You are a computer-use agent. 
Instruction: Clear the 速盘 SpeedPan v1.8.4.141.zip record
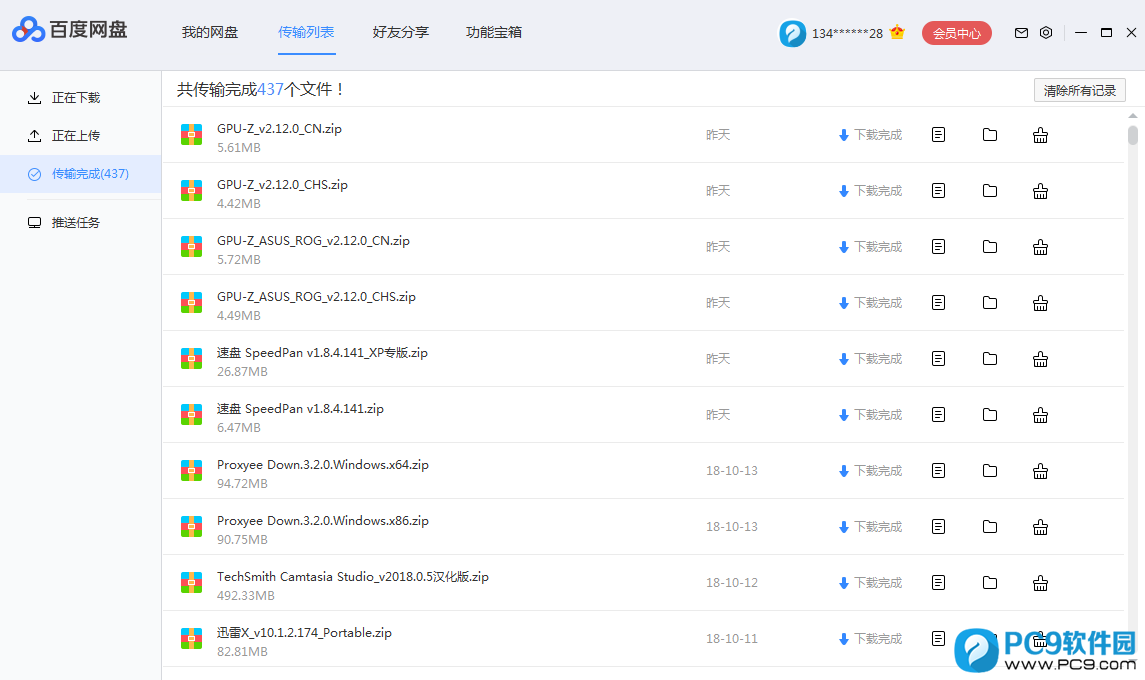1041,416
